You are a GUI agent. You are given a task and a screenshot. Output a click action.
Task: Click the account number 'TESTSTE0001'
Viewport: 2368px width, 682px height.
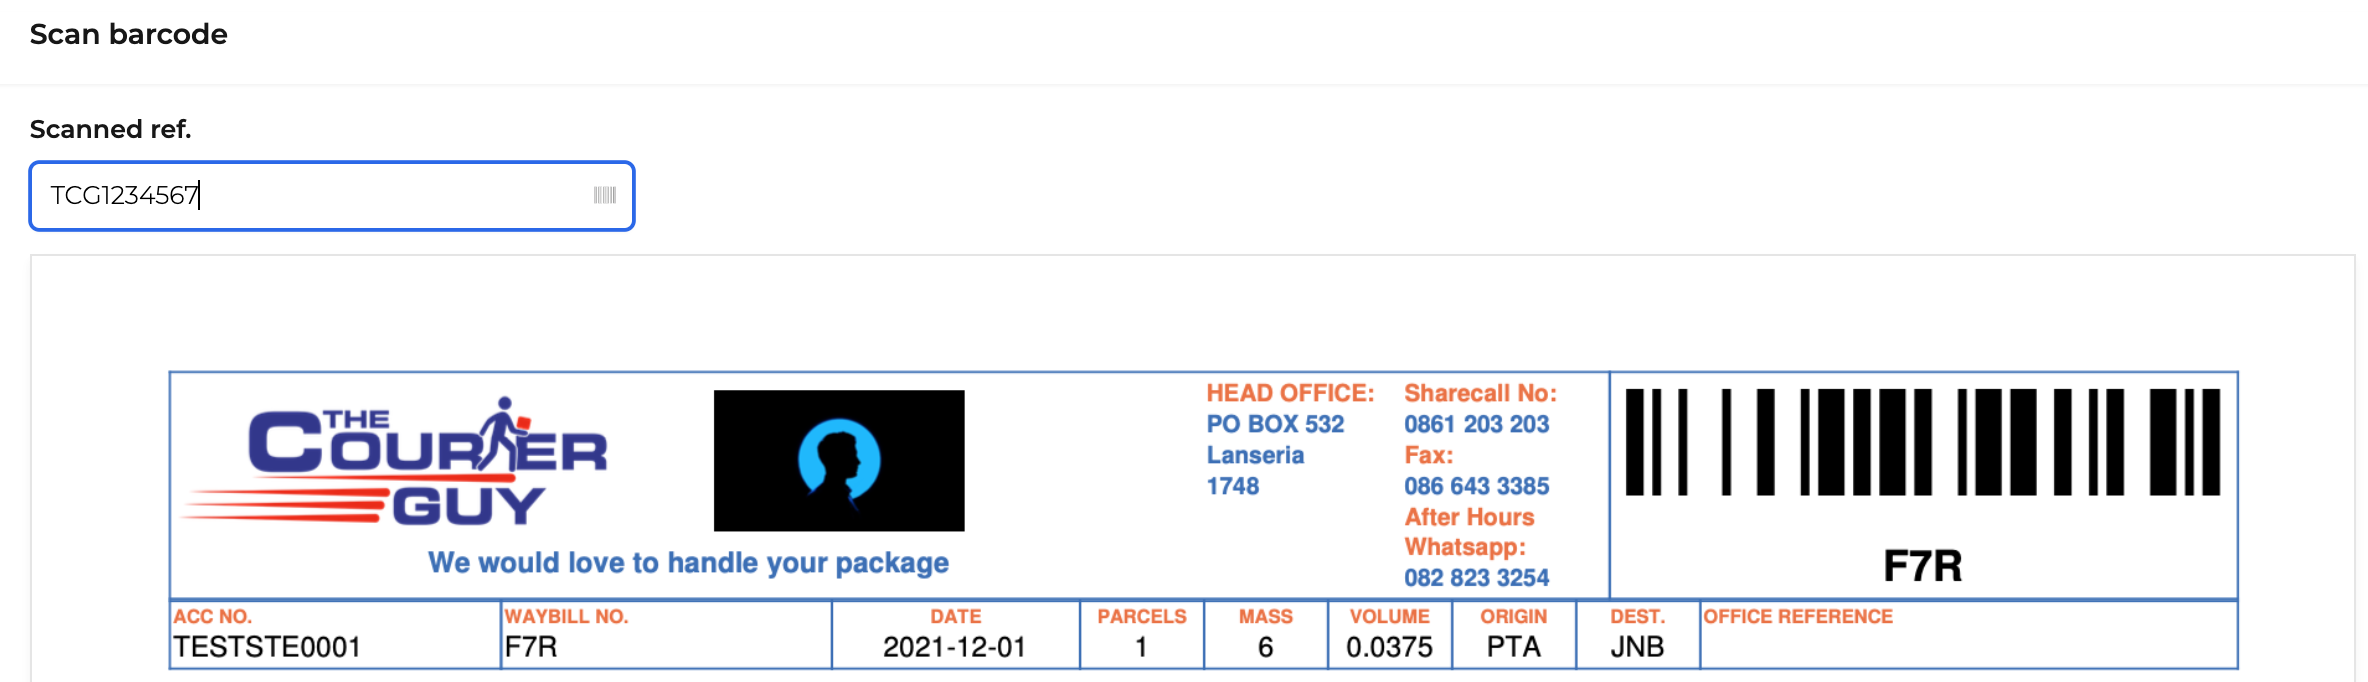267,647
